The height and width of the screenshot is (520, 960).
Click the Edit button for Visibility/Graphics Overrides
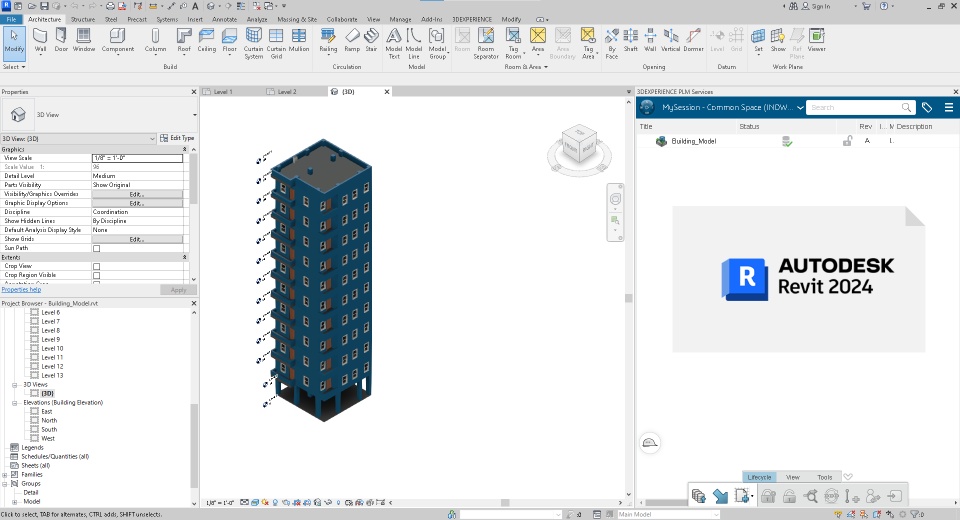137,194
